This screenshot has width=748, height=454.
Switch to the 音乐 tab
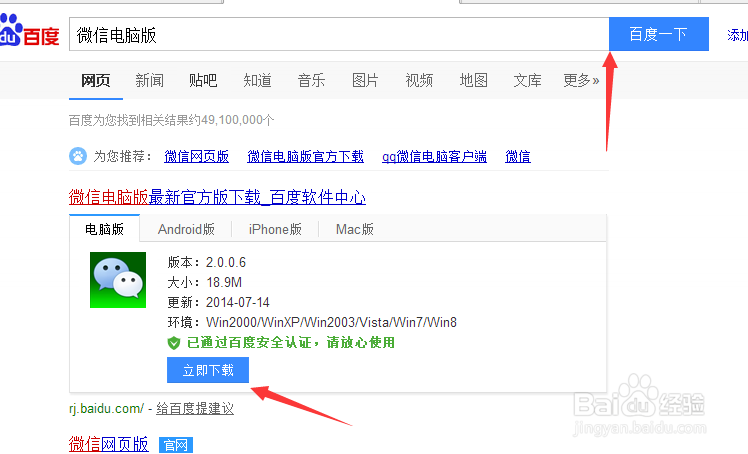click(312, 80)
